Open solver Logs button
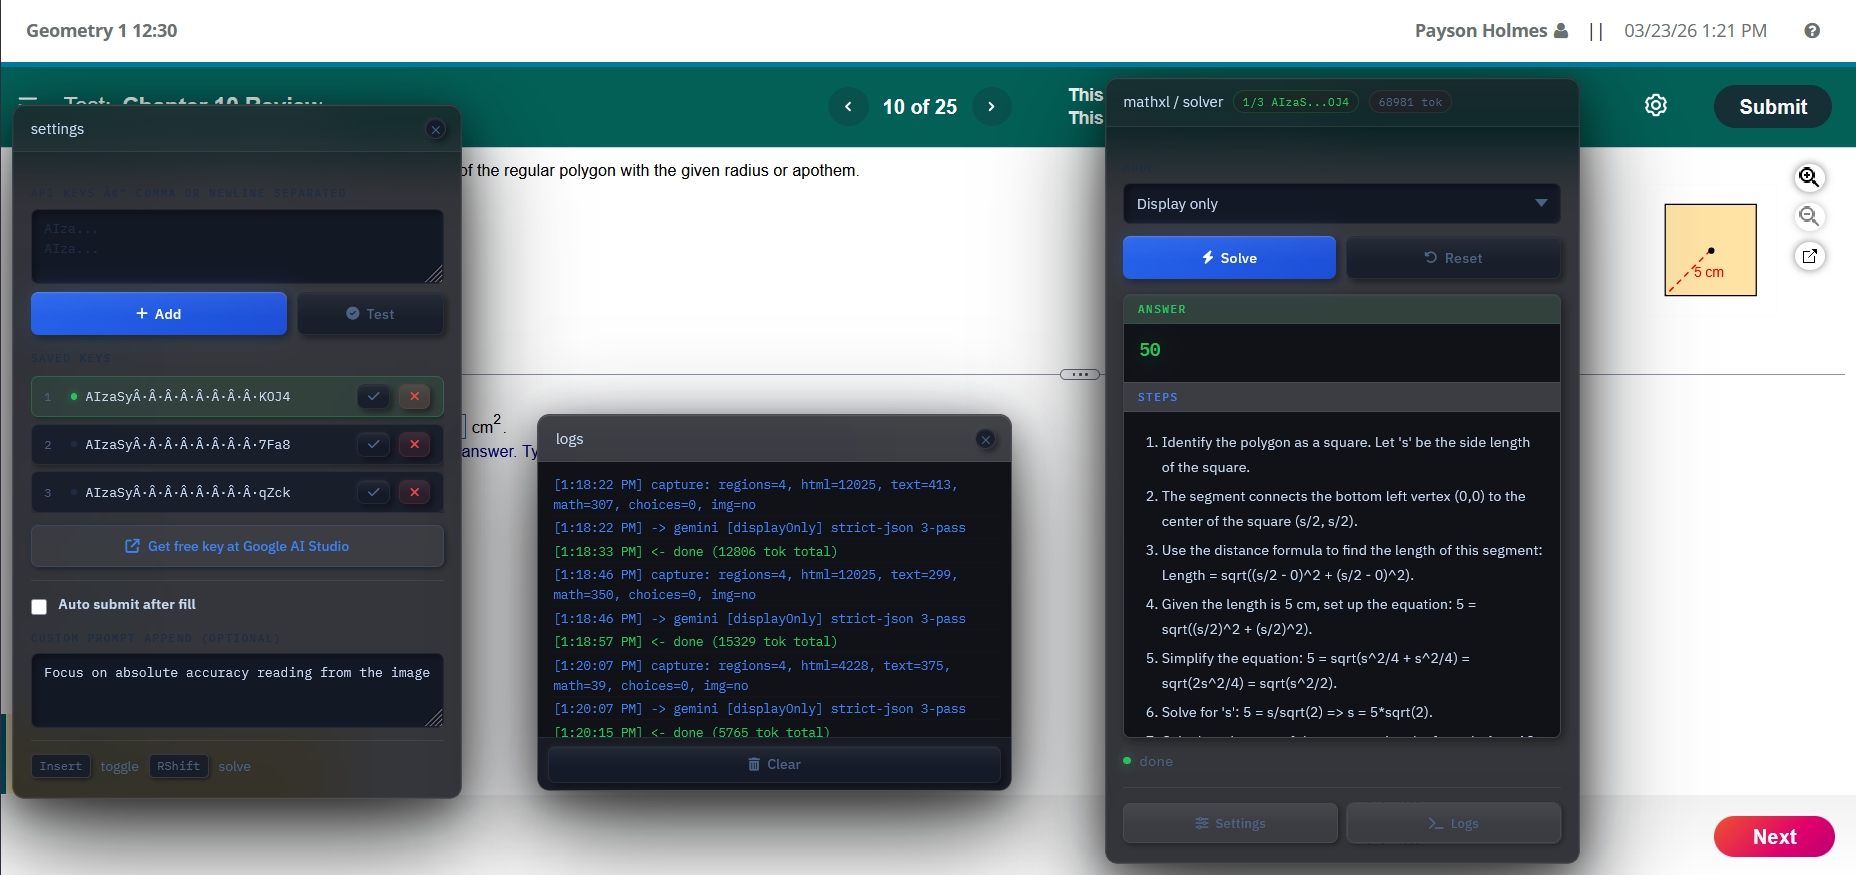Viewport: 1856px width, 875px height. point(1453,823)
